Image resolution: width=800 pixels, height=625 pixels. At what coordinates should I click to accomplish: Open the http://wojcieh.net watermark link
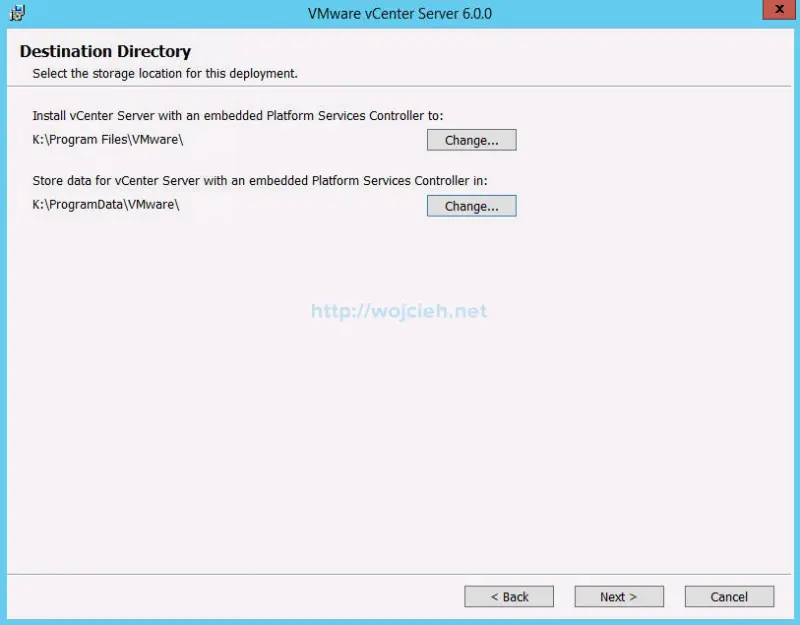tap(399, 310)
